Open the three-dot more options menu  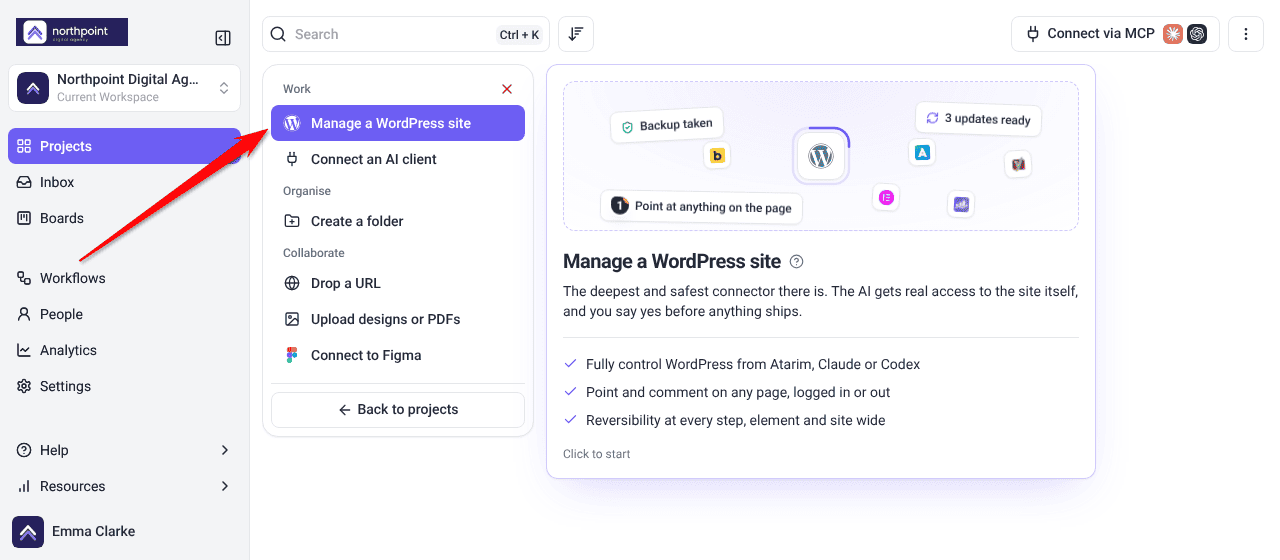click(x=1246, y=34)
